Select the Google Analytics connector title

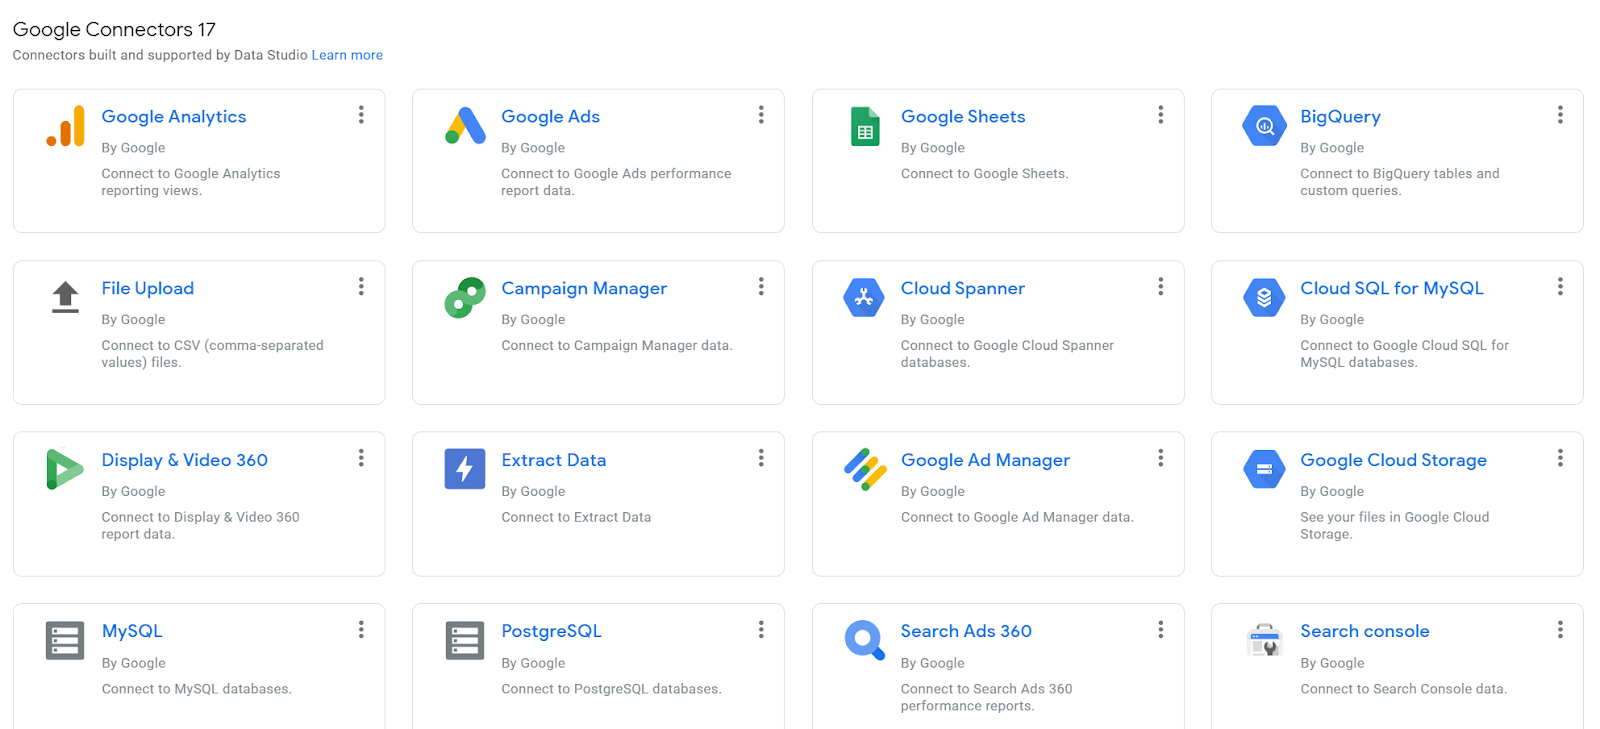pos(174,117)
